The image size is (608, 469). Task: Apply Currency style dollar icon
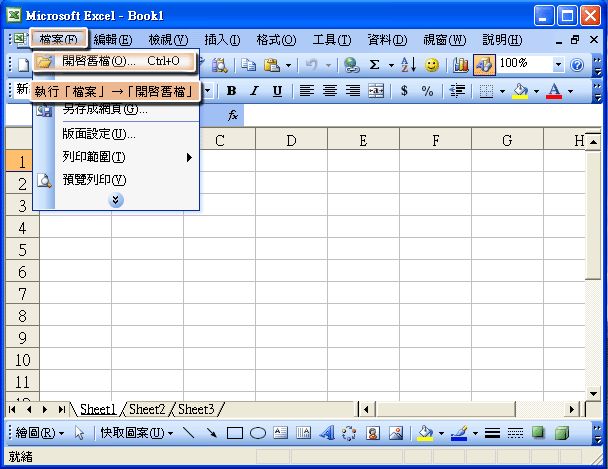[x=404, y=91]
